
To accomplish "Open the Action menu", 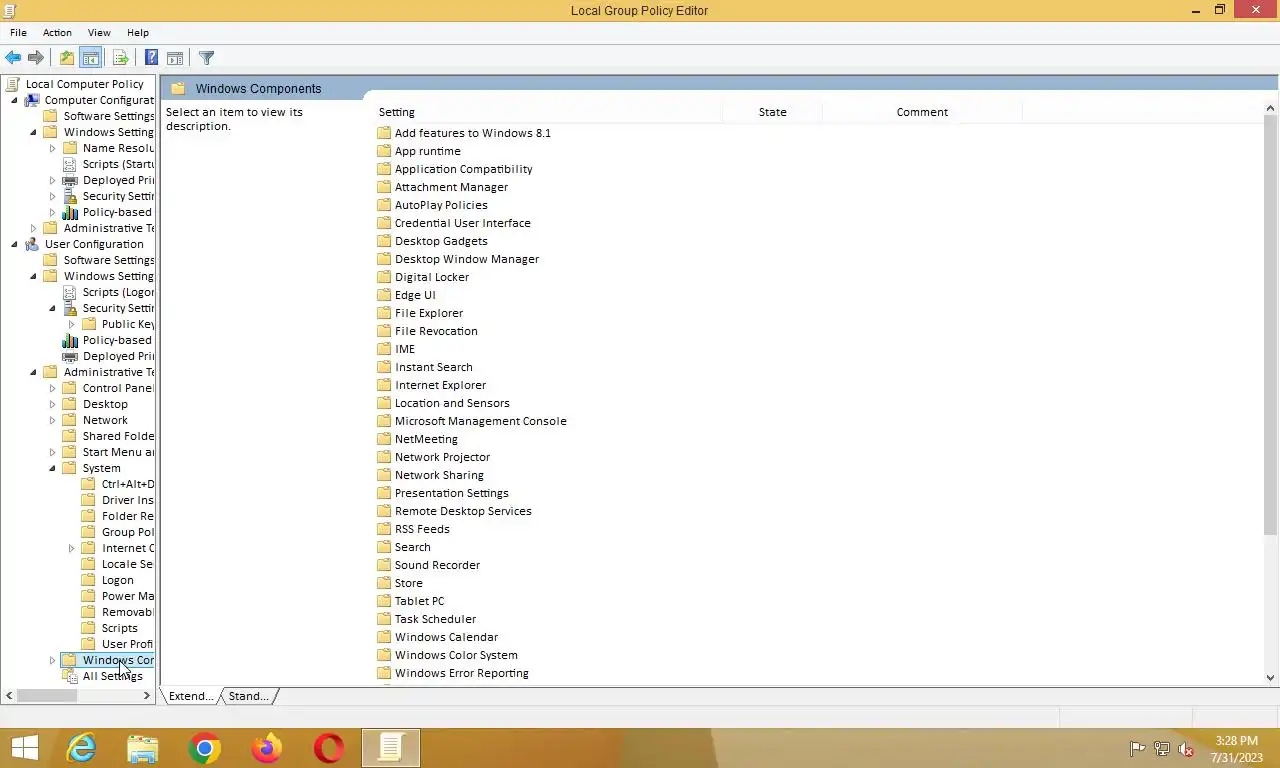I will (57, 33).
